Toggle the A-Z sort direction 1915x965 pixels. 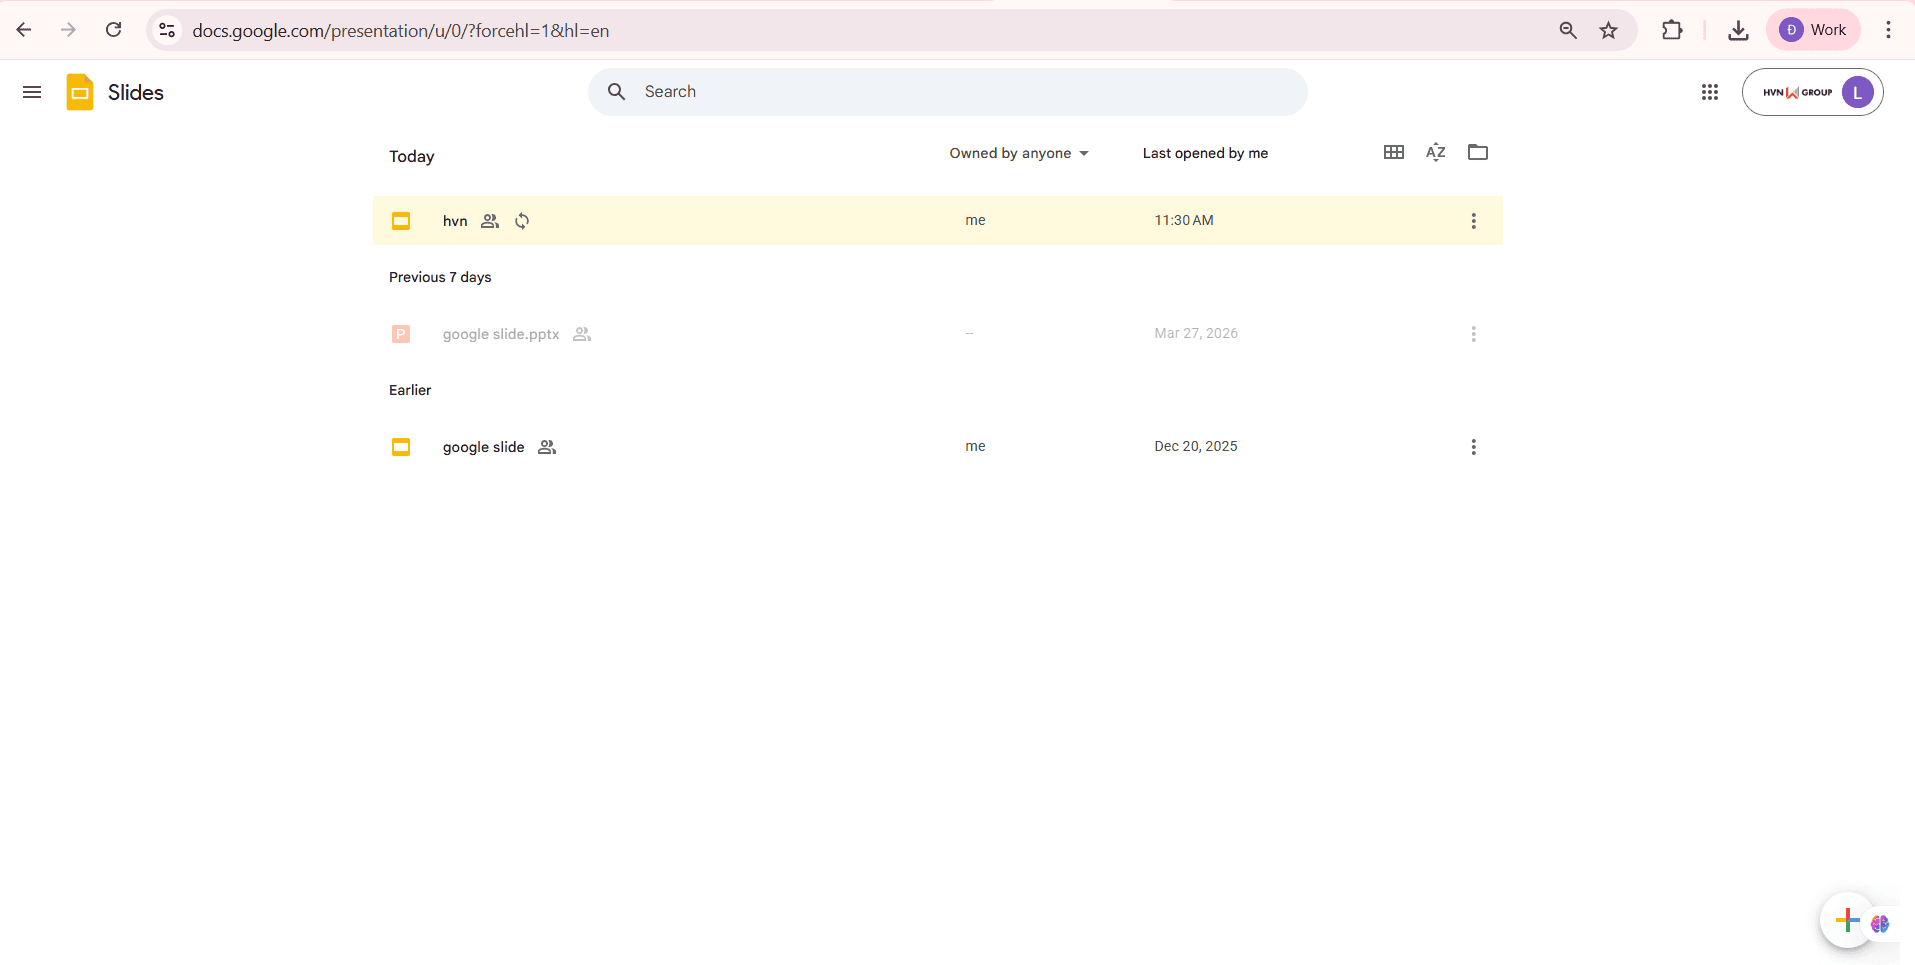(1435, 152)
